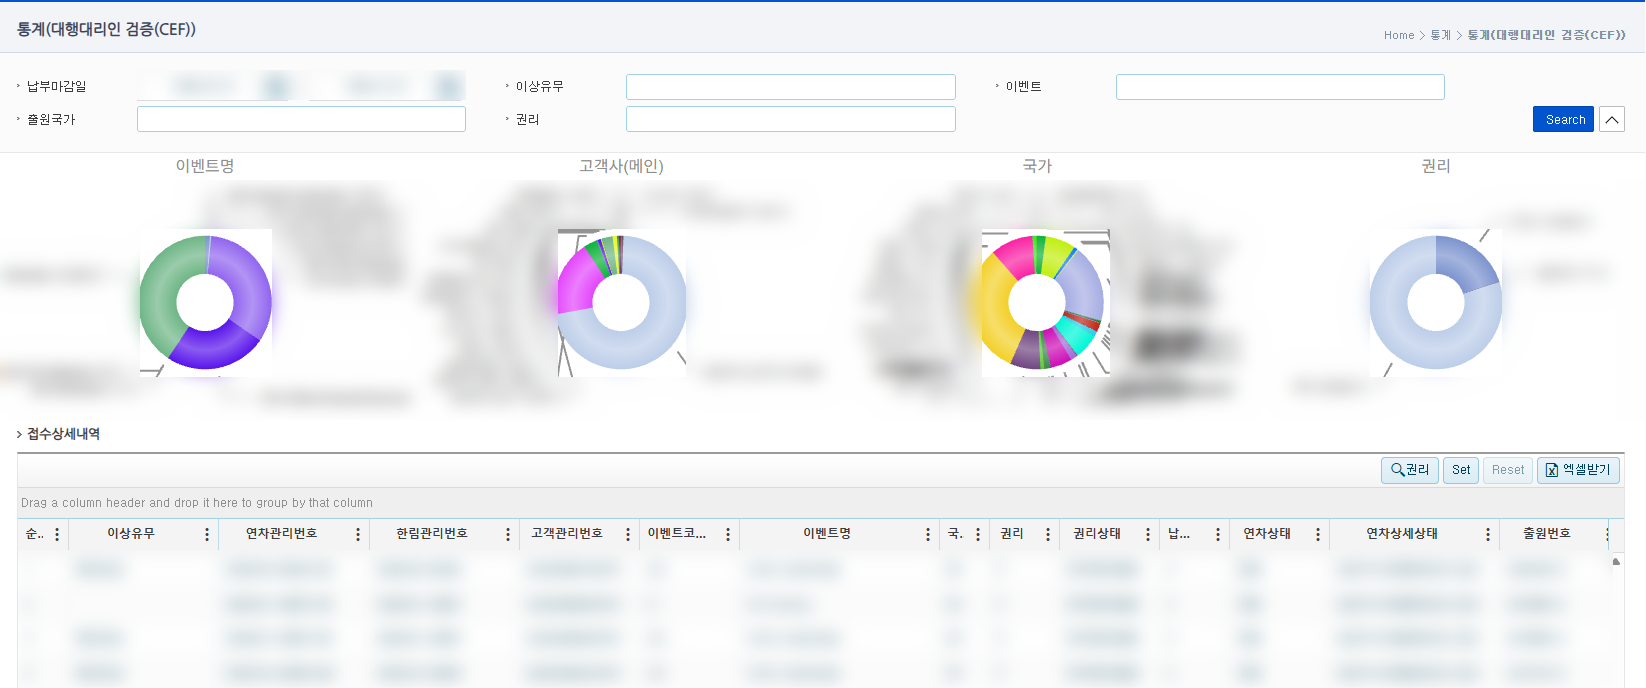Download Excel via 엑셀받기 button

coord(1578,470)
